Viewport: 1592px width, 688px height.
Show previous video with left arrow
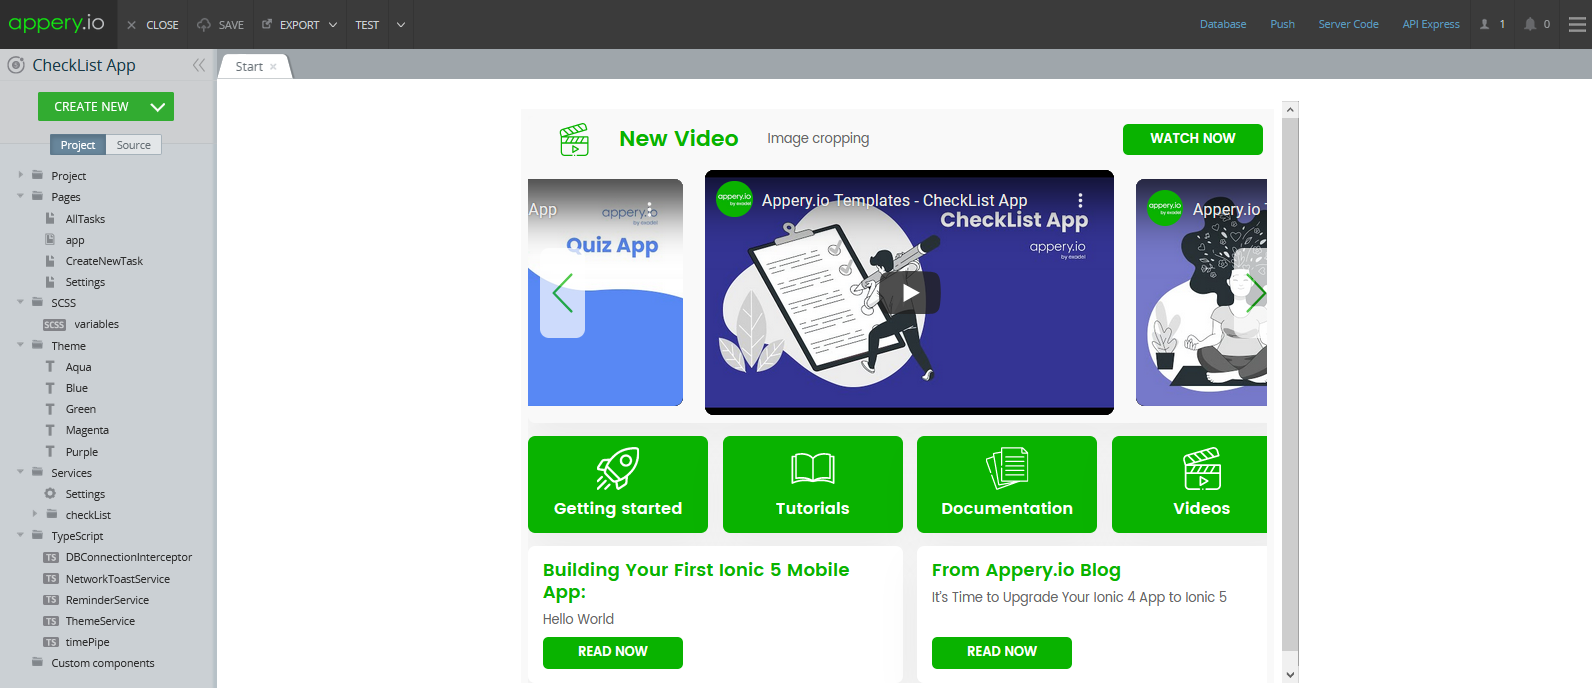click(563, 293)
